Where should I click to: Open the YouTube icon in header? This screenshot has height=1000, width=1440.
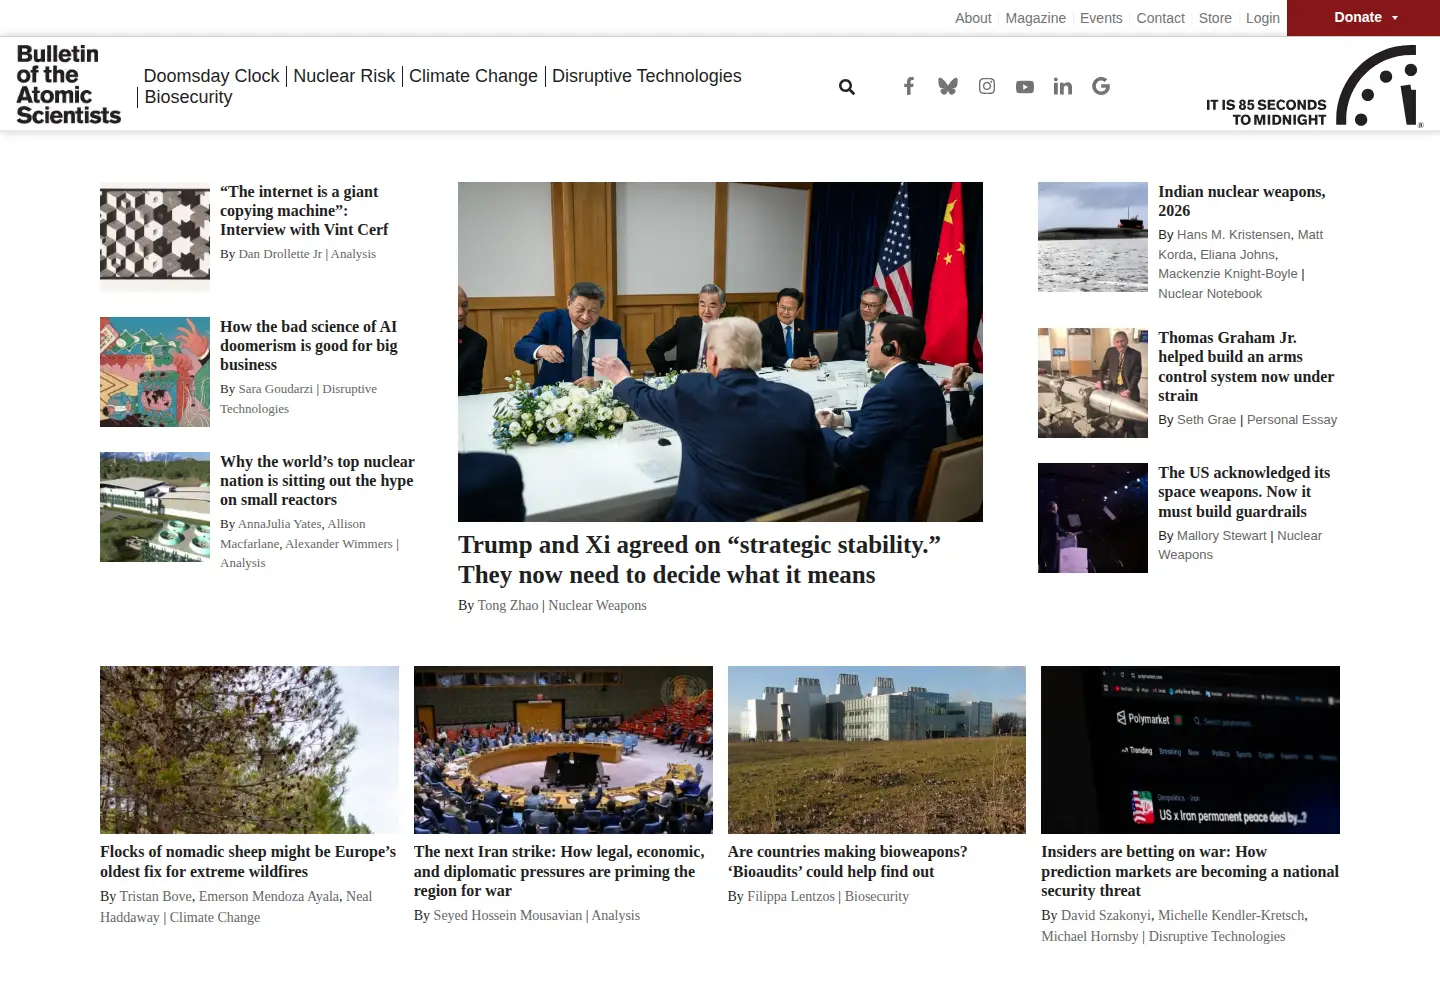tap(1025, 87)
